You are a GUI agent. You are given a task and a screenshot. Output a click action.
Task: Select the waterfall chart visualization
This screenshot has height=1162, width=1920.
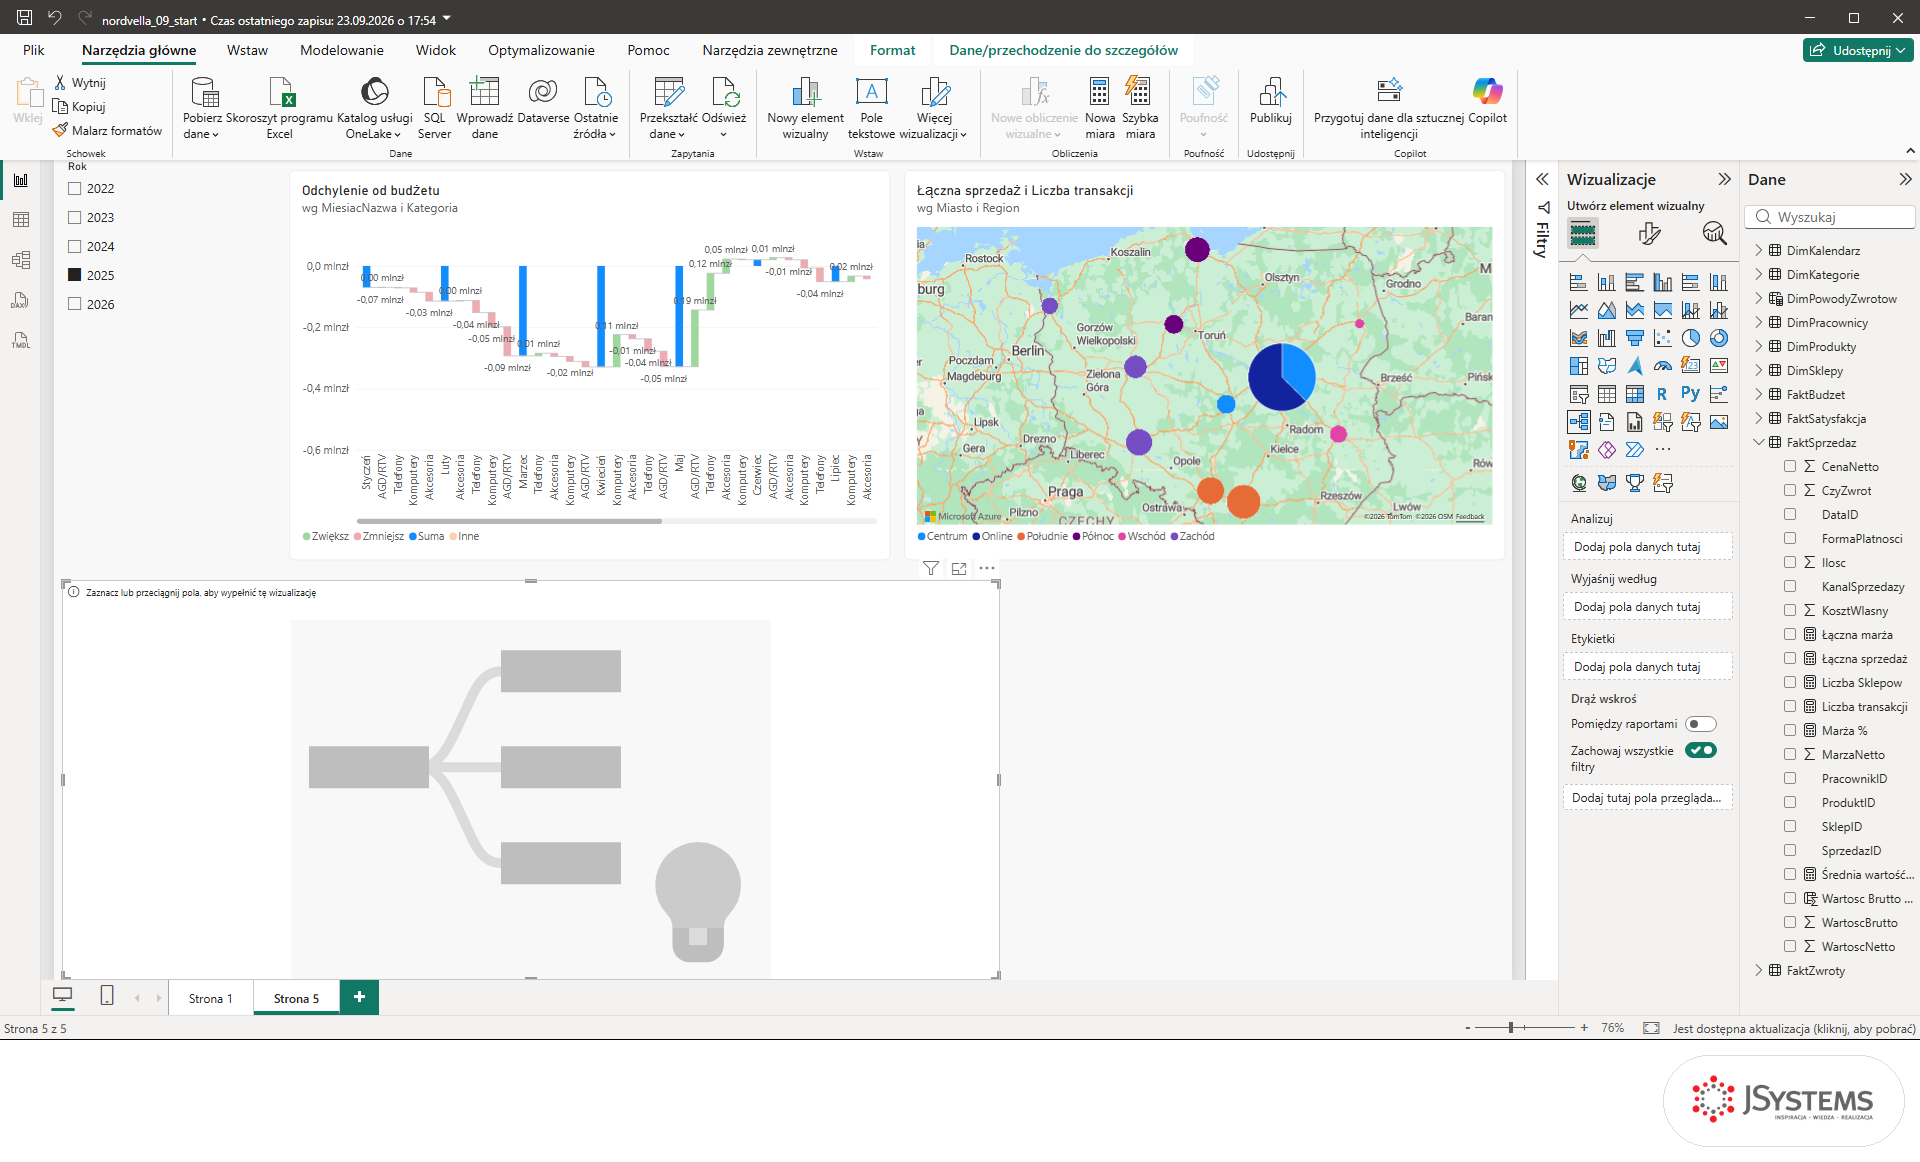(x=1606, y=338)
